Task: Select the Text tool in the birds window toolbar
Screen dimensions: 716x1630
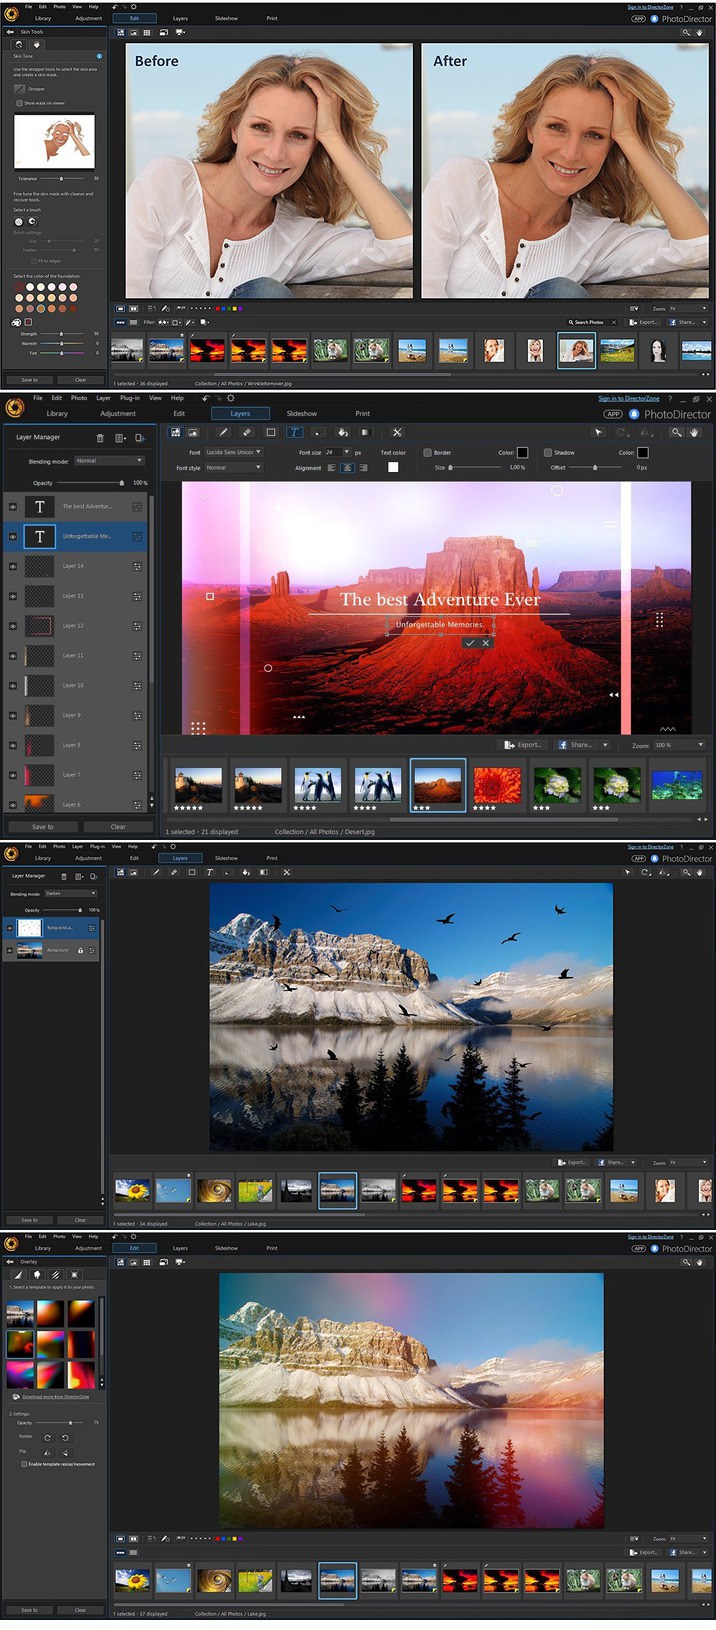Action: [x=209, y=872]
